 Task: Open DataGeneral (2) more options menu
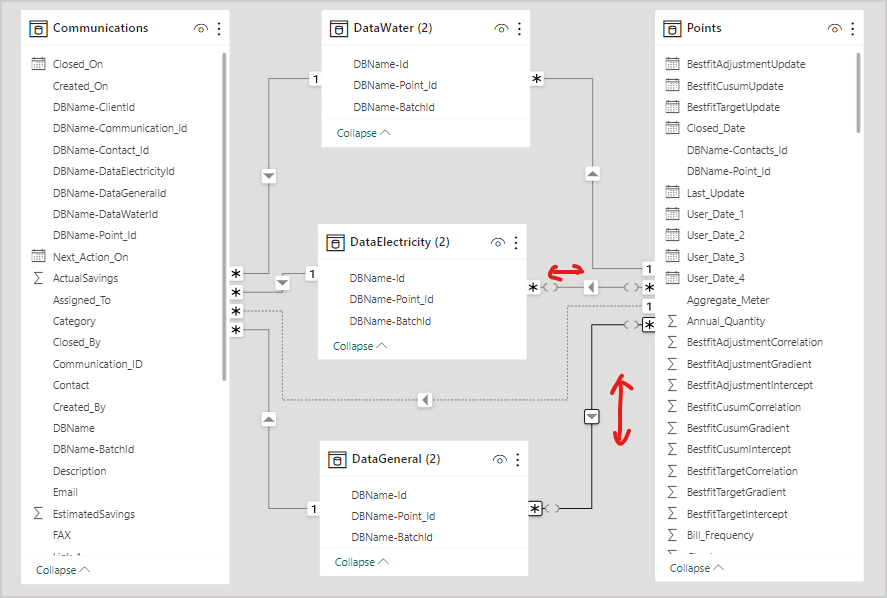(x=518, y=459)
